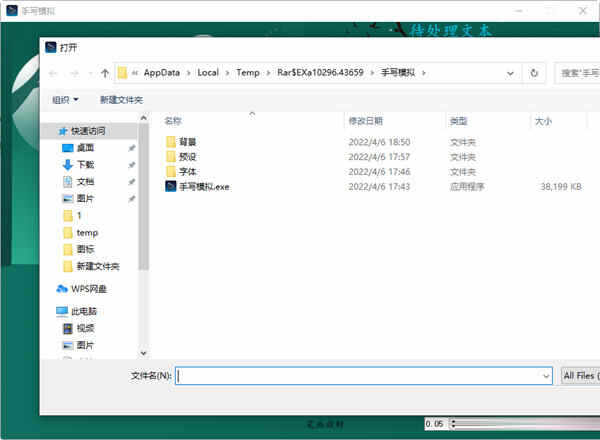Viewport: 600px width, 440px height.
Task: Create a new folder with 新建文件夹
Action: [121, 100]
